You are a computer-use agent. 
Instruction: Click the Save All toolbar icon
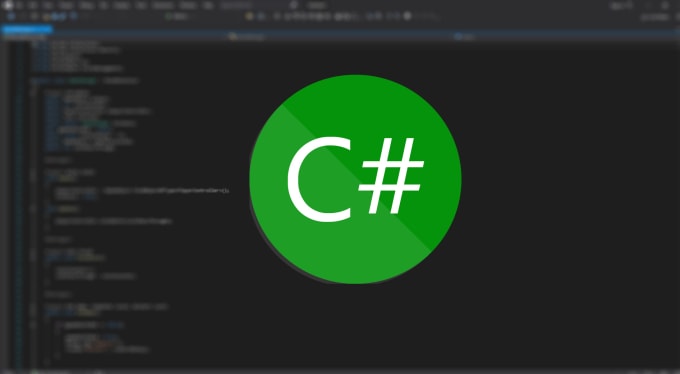61,16
